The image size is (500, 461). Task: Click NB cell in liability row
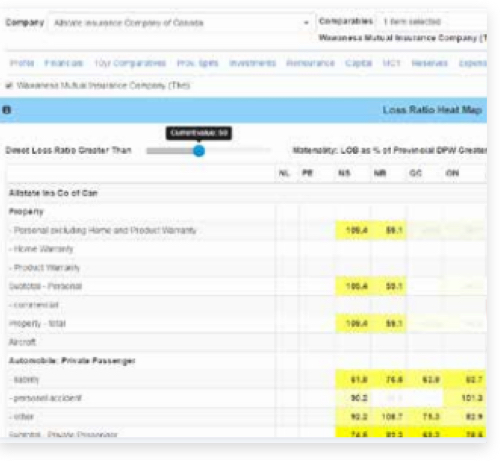389,379
